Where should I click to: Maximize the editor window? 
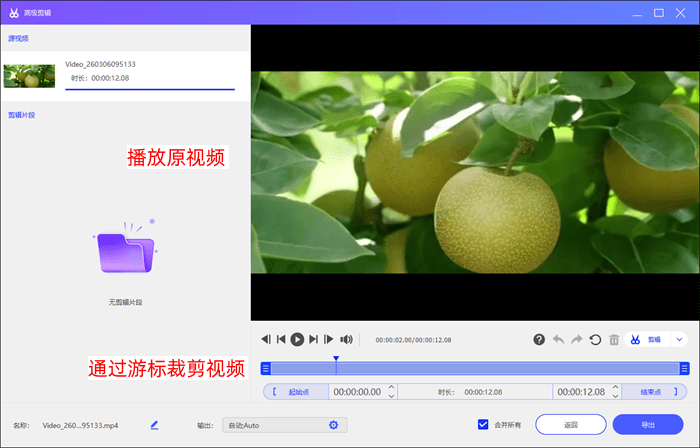[x=659, y=13]
